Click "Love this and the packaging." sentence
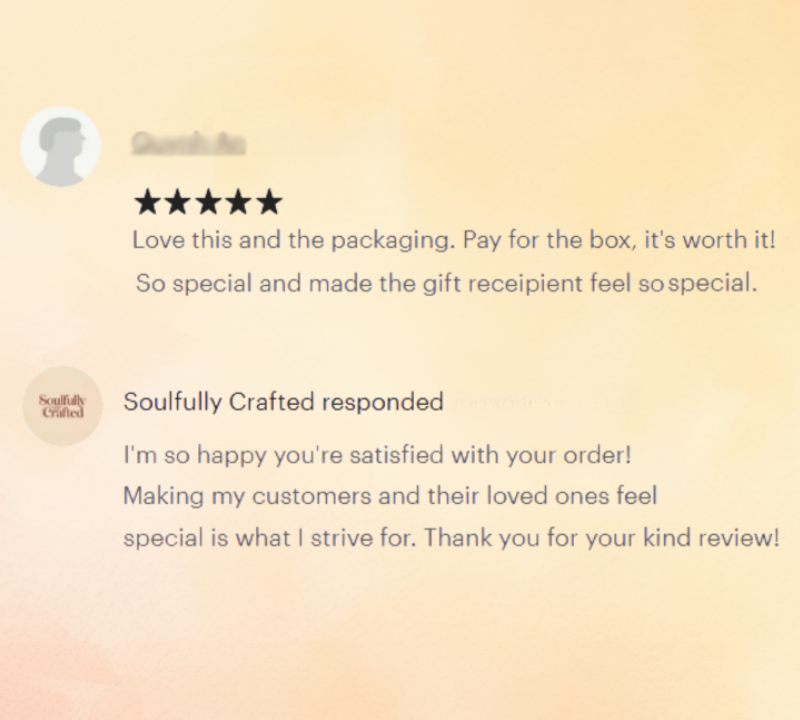Image resolution: width=800 pixels, height=720 pixels. 293,240
